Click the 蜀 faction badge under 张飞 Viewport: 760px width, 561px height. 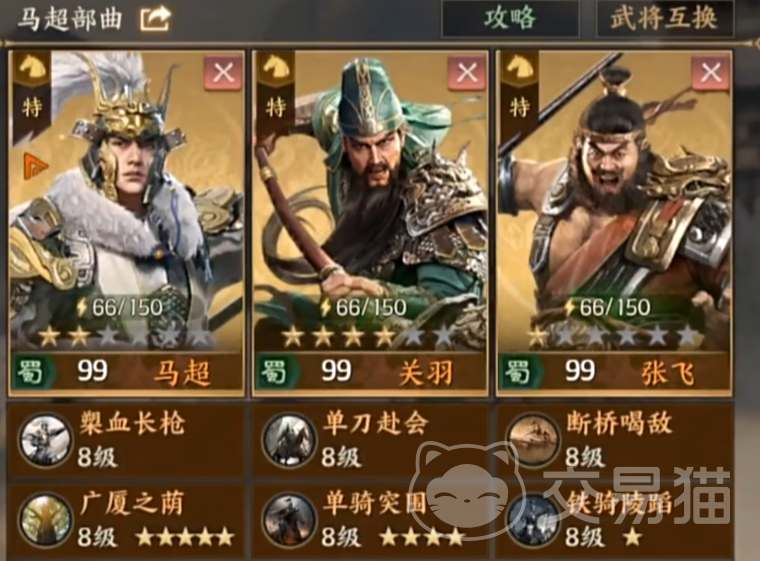[517, 372]
